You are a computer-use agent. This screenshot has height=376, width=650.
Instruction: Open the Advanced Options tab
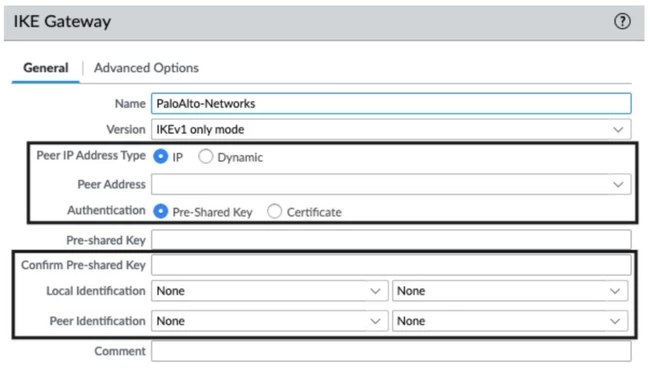(146, 68)
